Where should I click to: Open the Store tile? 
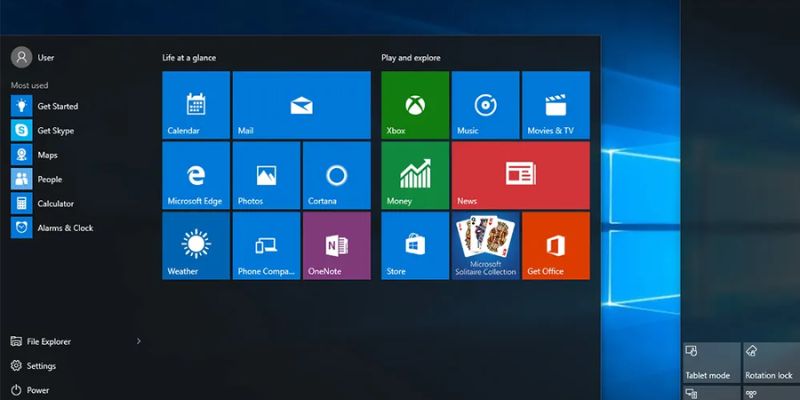(x=415, y=245)
